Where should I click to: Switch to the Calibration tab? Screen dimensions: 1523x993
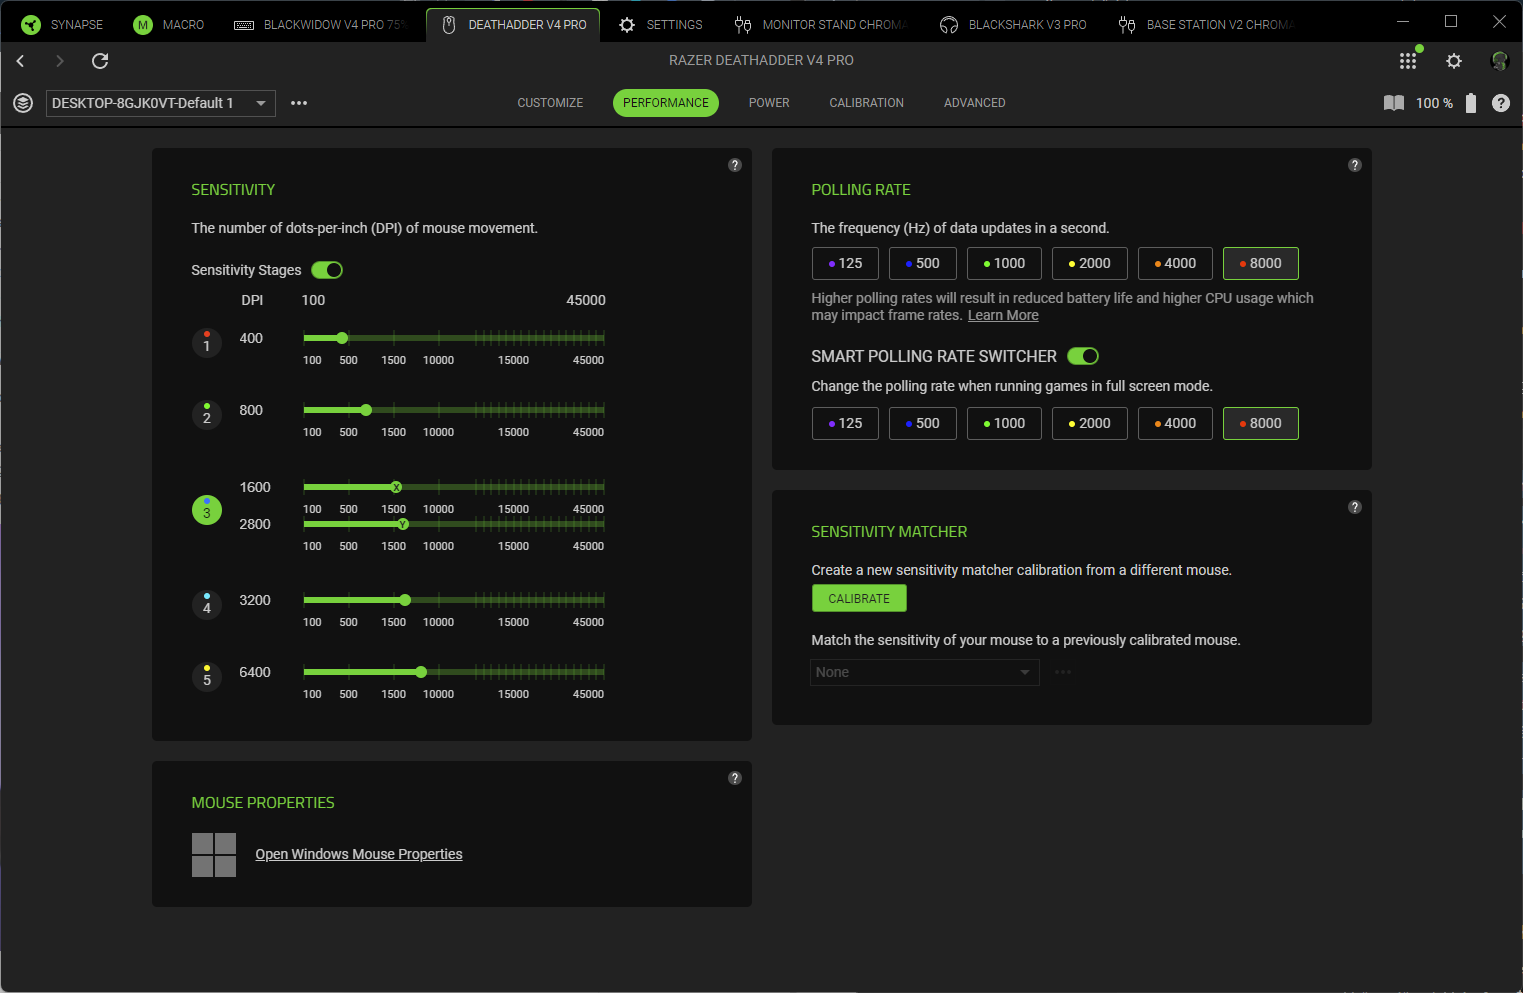click(866, 103)
